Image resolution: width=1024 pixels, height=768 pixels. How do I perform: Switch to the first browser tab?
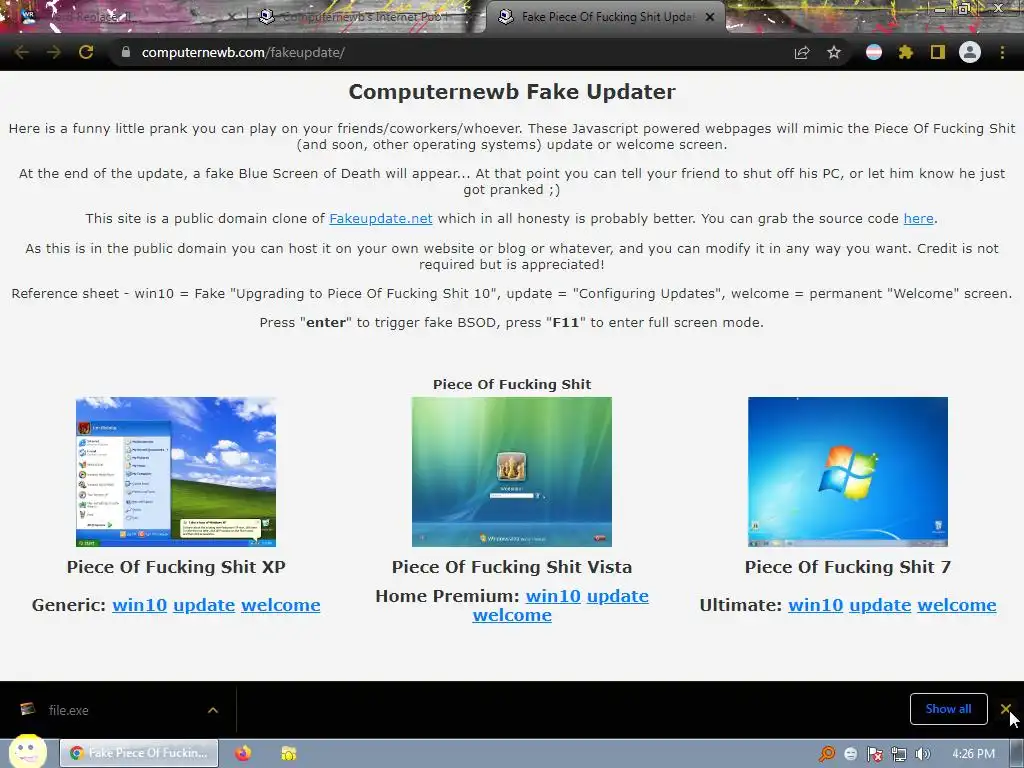click(x=124, y=17)
